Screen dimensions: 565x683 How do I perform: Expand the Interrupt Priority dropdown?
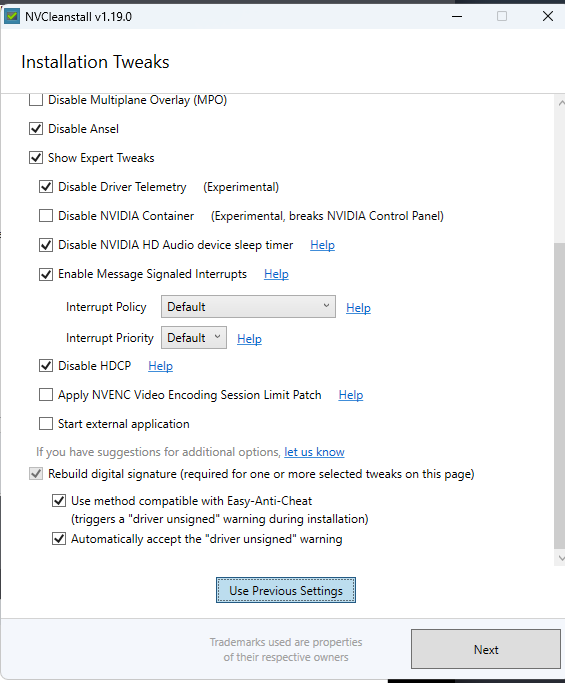194,338
